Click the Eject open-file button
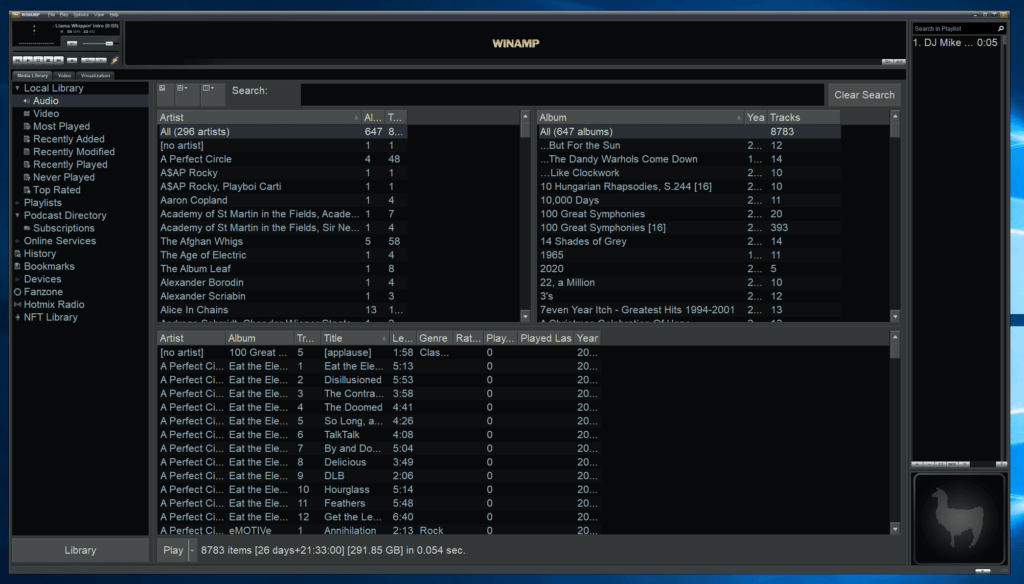The height and width of the screenshot is (584, 1024). click(72, 60)
